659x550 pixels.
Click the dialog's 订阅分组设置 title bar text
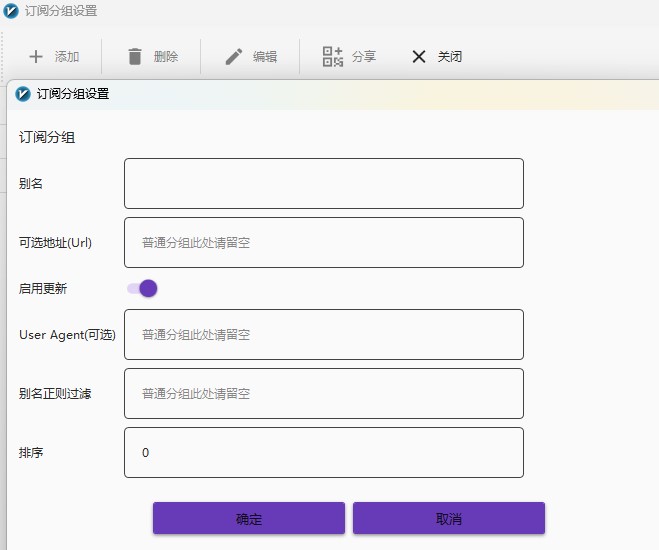(73, 94)
